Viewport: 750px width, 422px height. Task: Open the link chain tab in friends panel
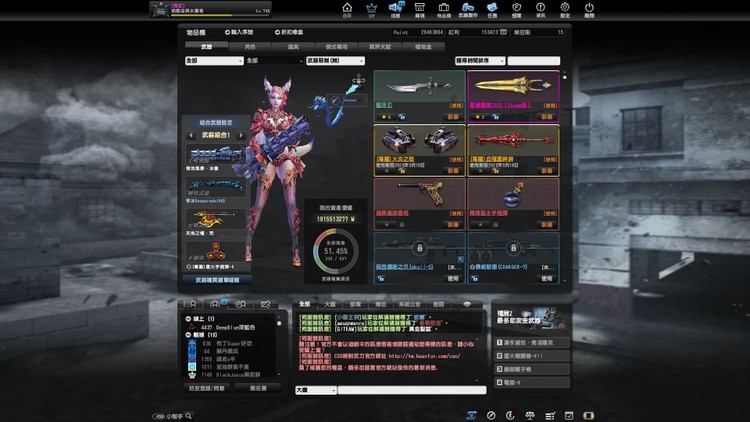click(265, 304)
